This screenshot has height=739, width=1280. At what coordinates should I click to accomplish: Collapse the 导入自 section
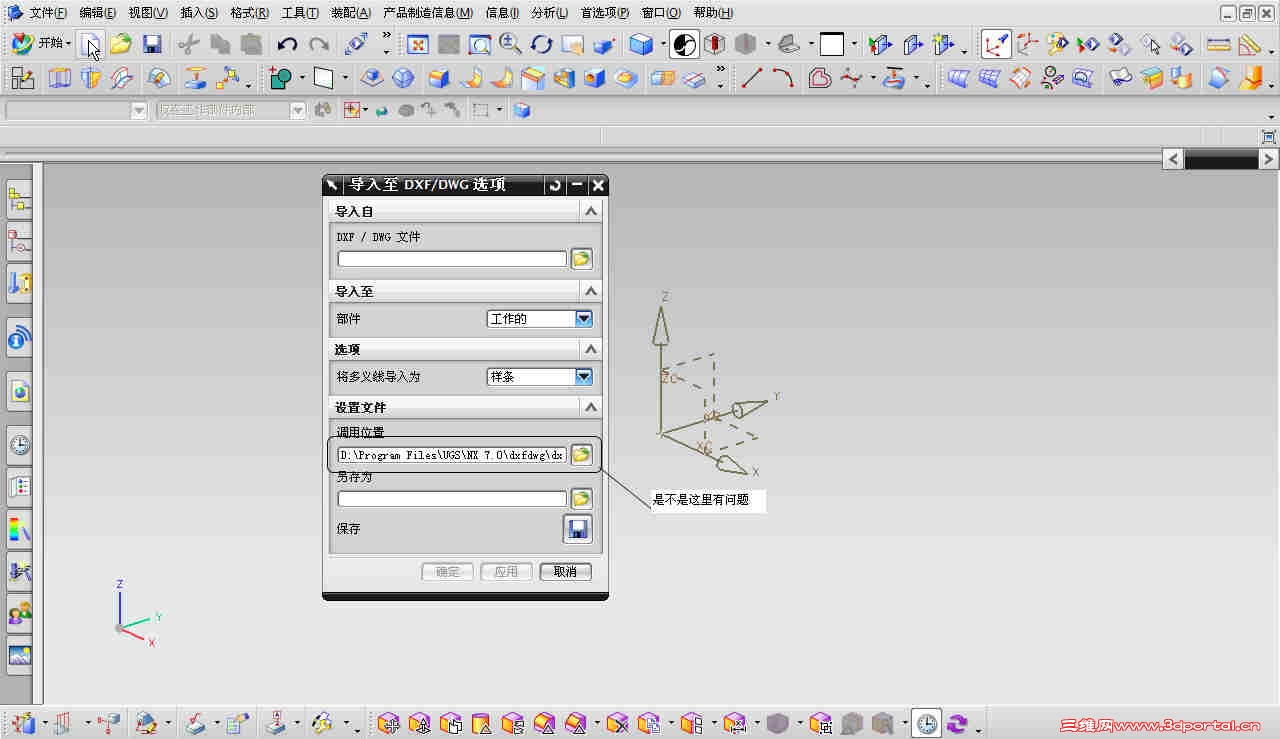tap(591, 211)
